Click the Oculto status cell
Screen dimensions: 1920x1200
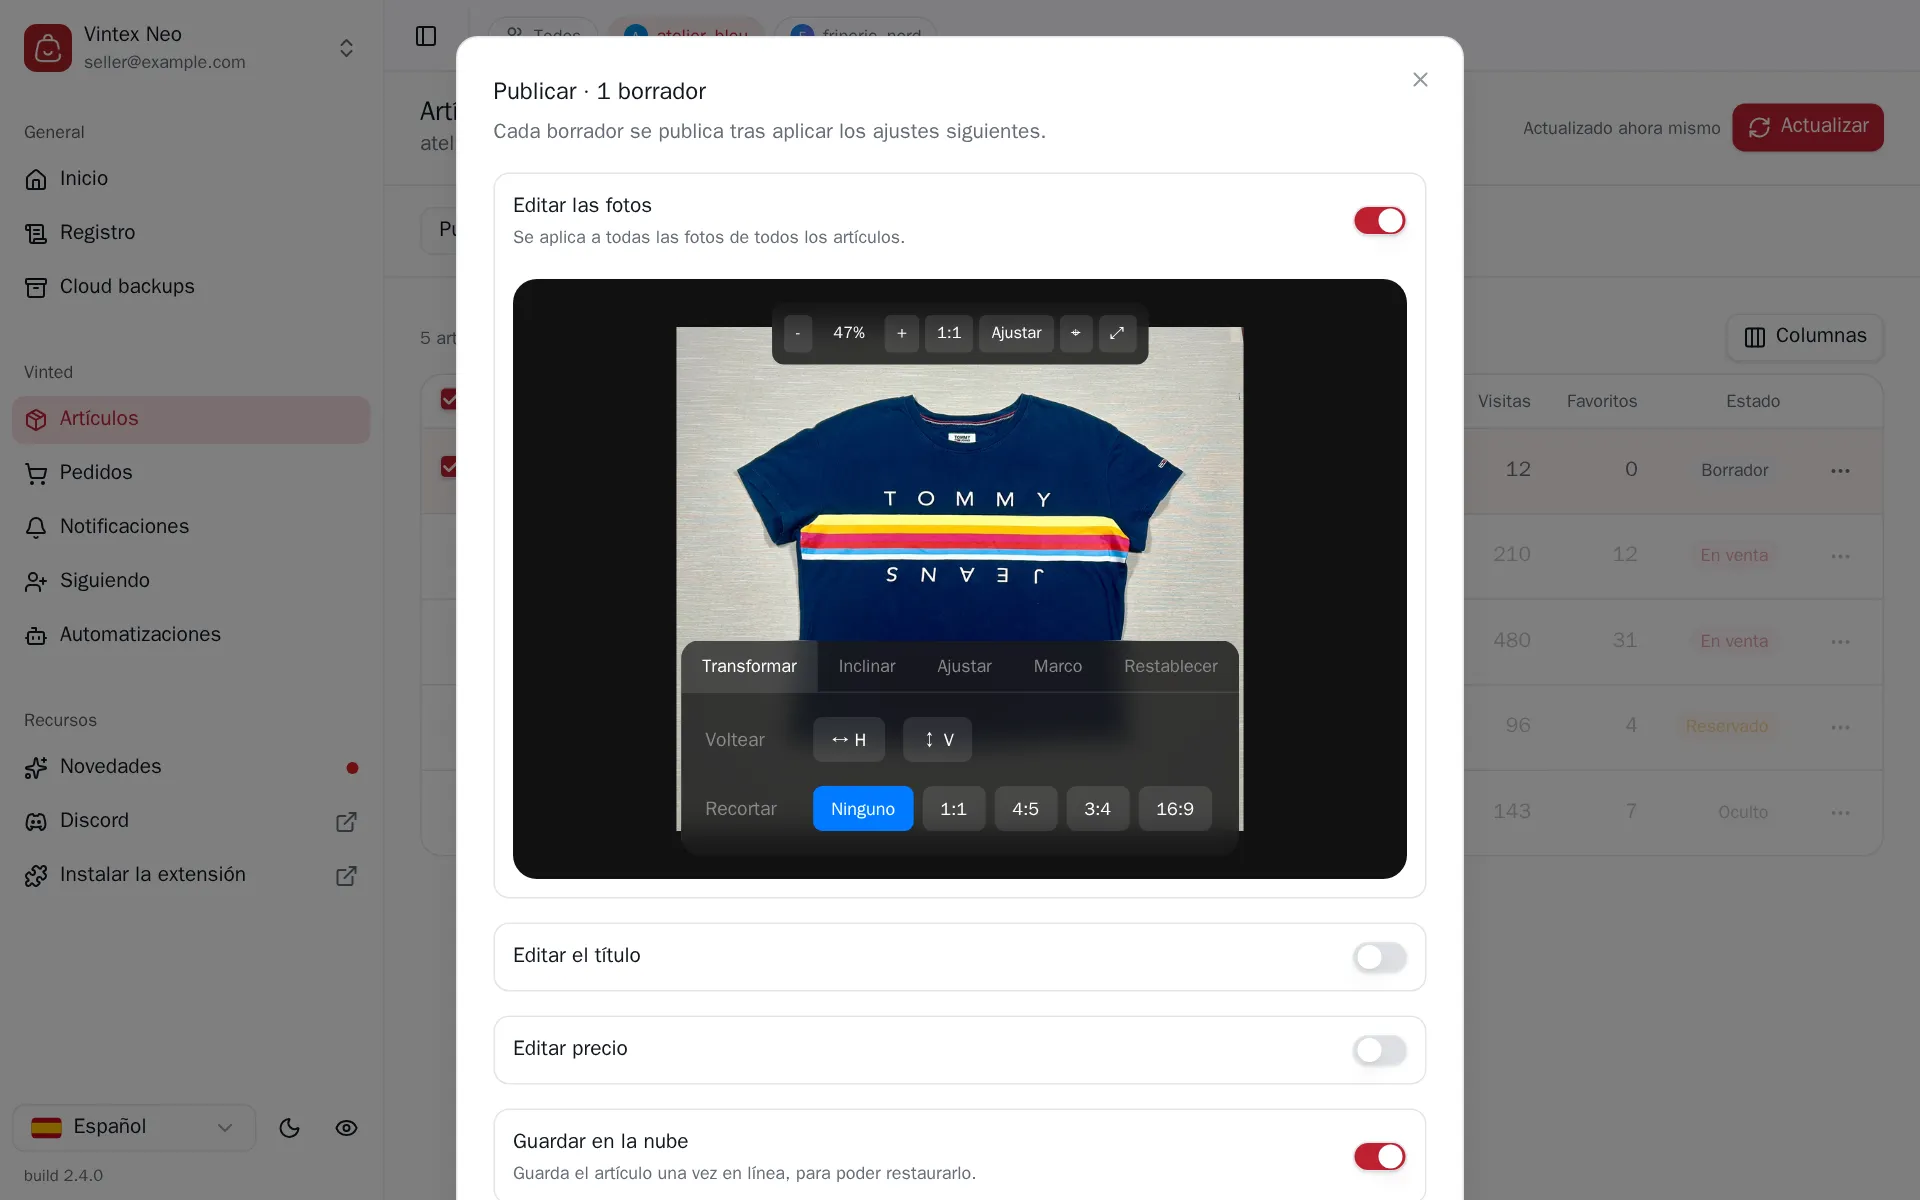pos(1743,812)
